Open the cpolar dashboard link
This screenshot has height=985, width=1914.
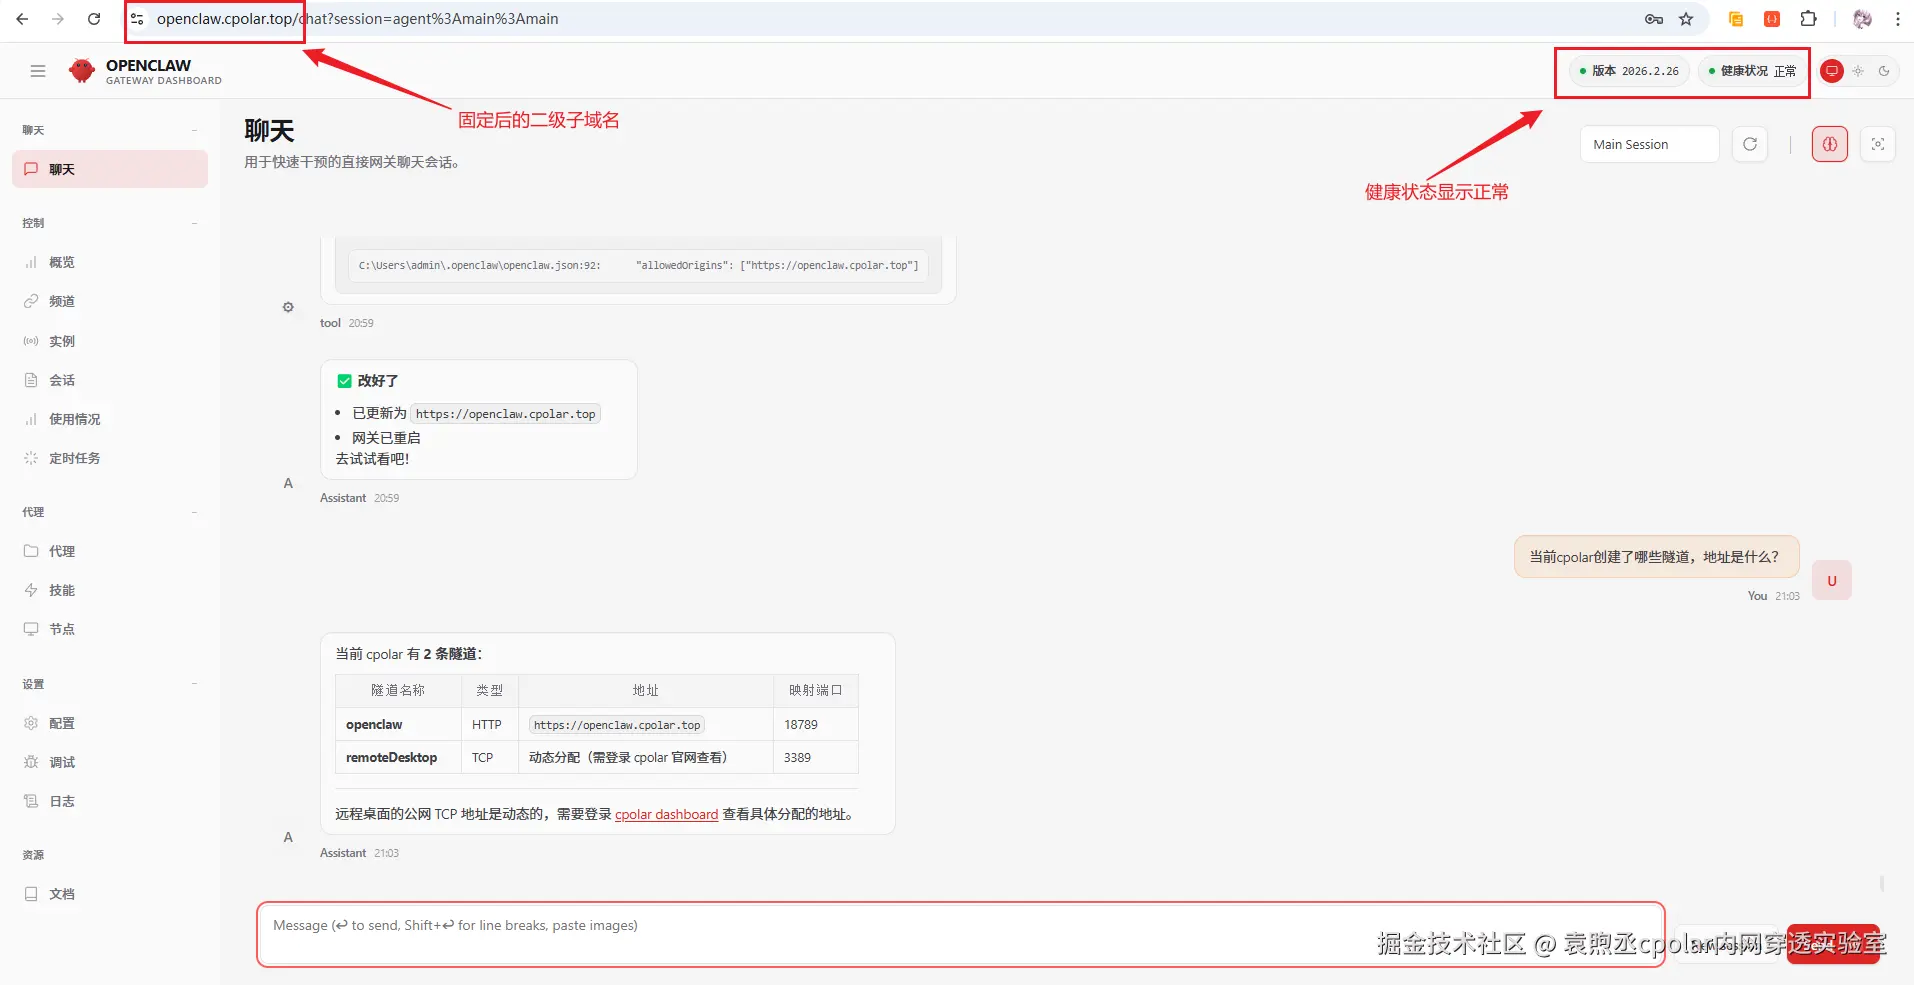pos(666,814)
